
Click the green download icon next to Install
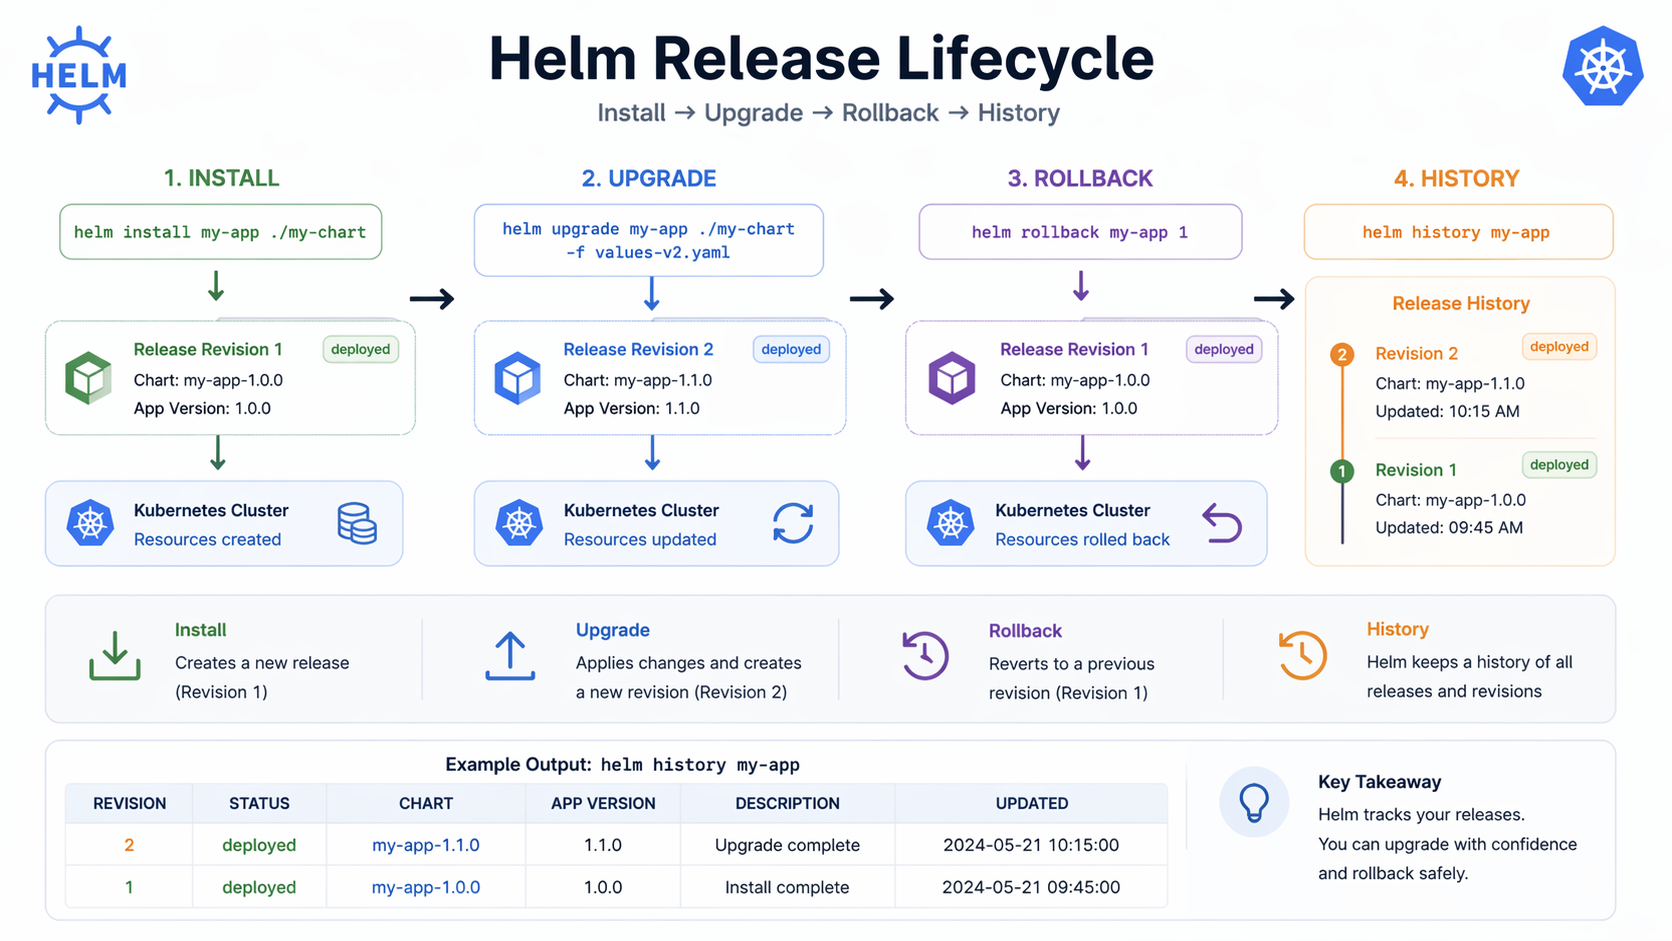tap(115, 656)
